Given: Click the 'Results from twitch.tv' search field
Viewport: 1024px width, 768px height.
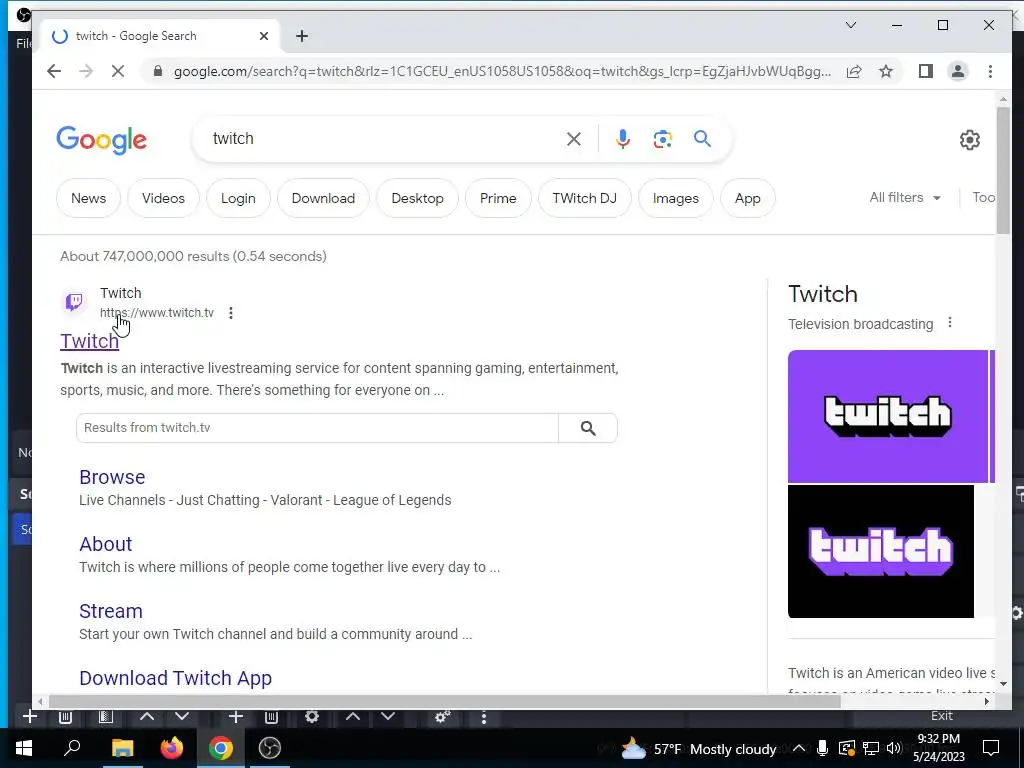Looking at the screenshot, I should pos(317,428).
